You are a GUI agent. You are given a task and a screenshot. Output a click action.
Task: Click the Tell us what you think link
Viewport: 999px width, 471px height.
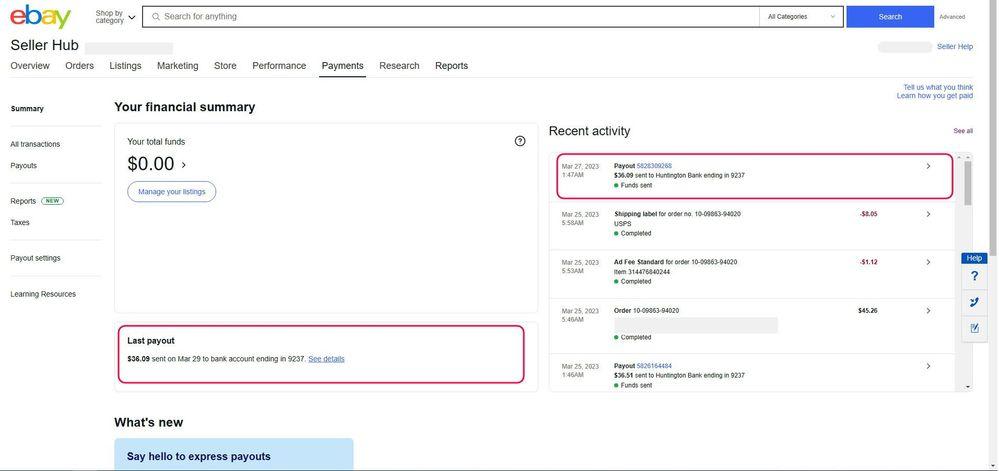click(x=938, y=87)
